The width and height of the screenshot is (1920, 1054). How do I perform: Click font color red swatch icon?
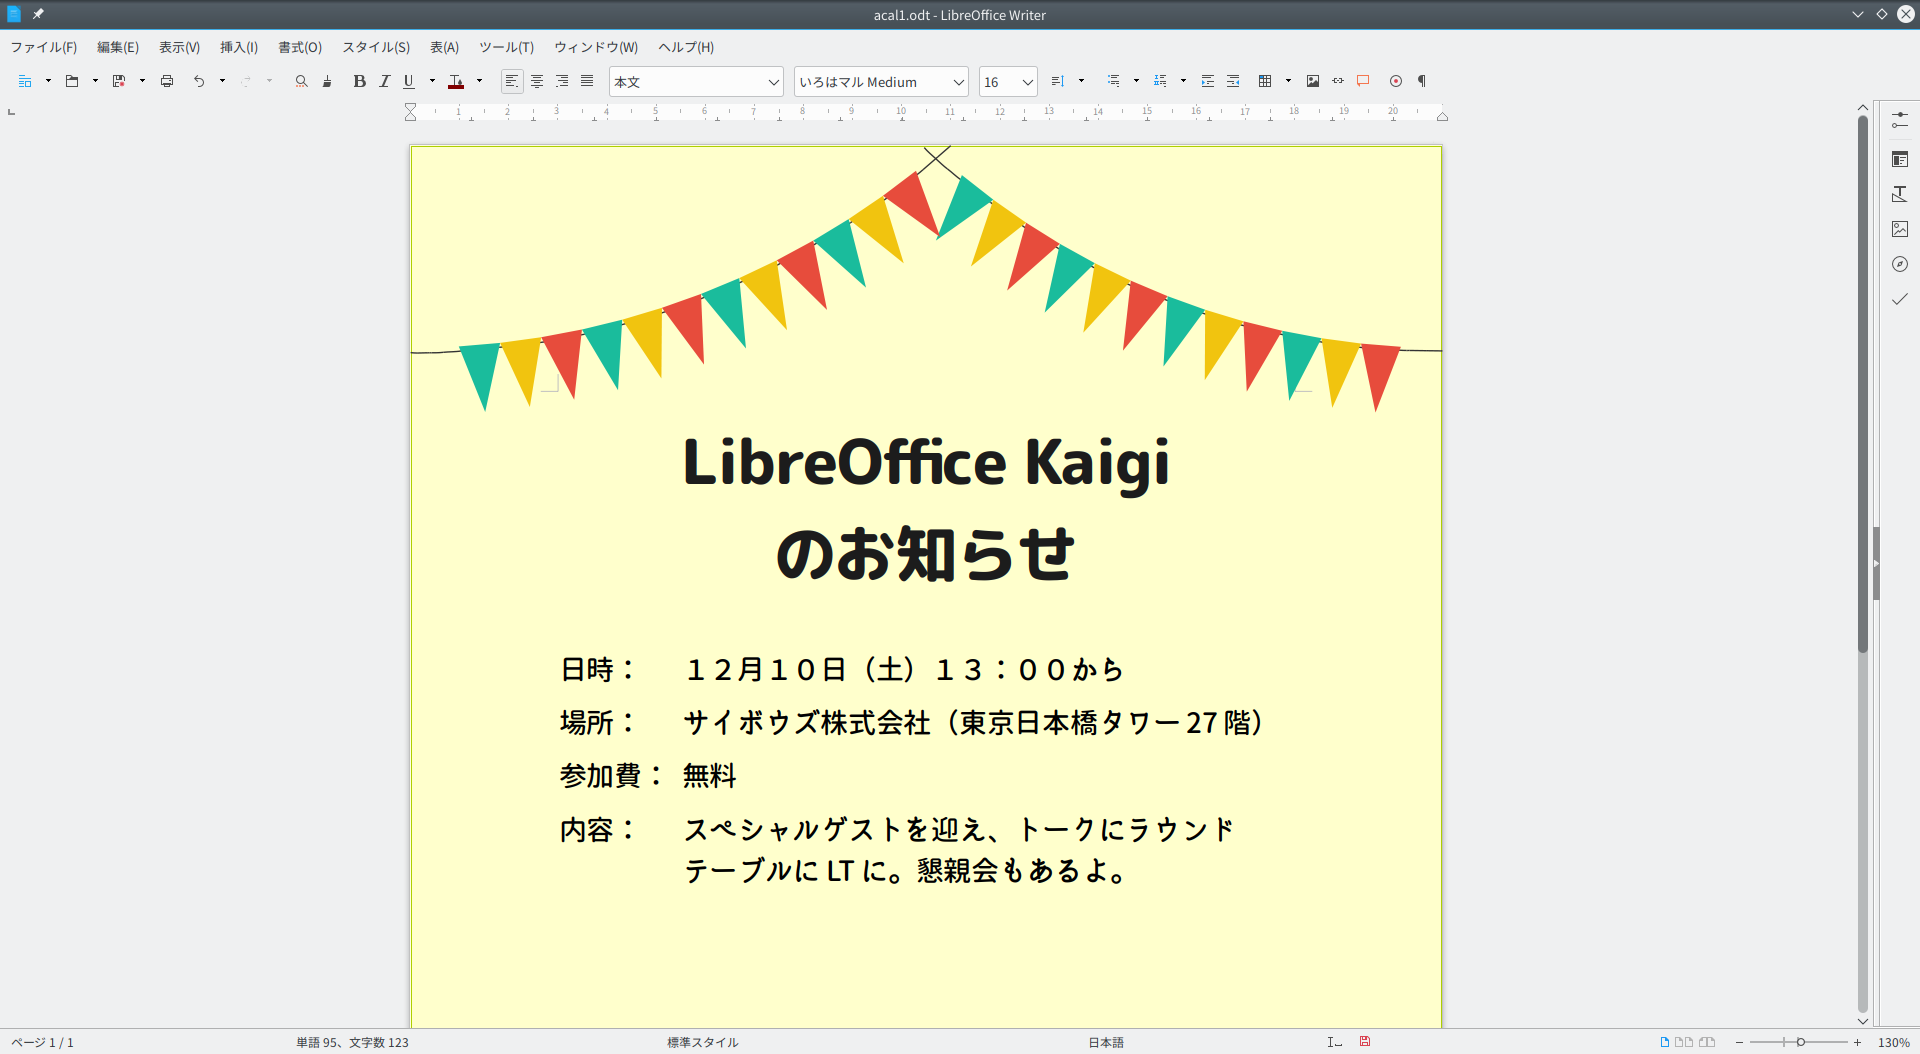456,81
